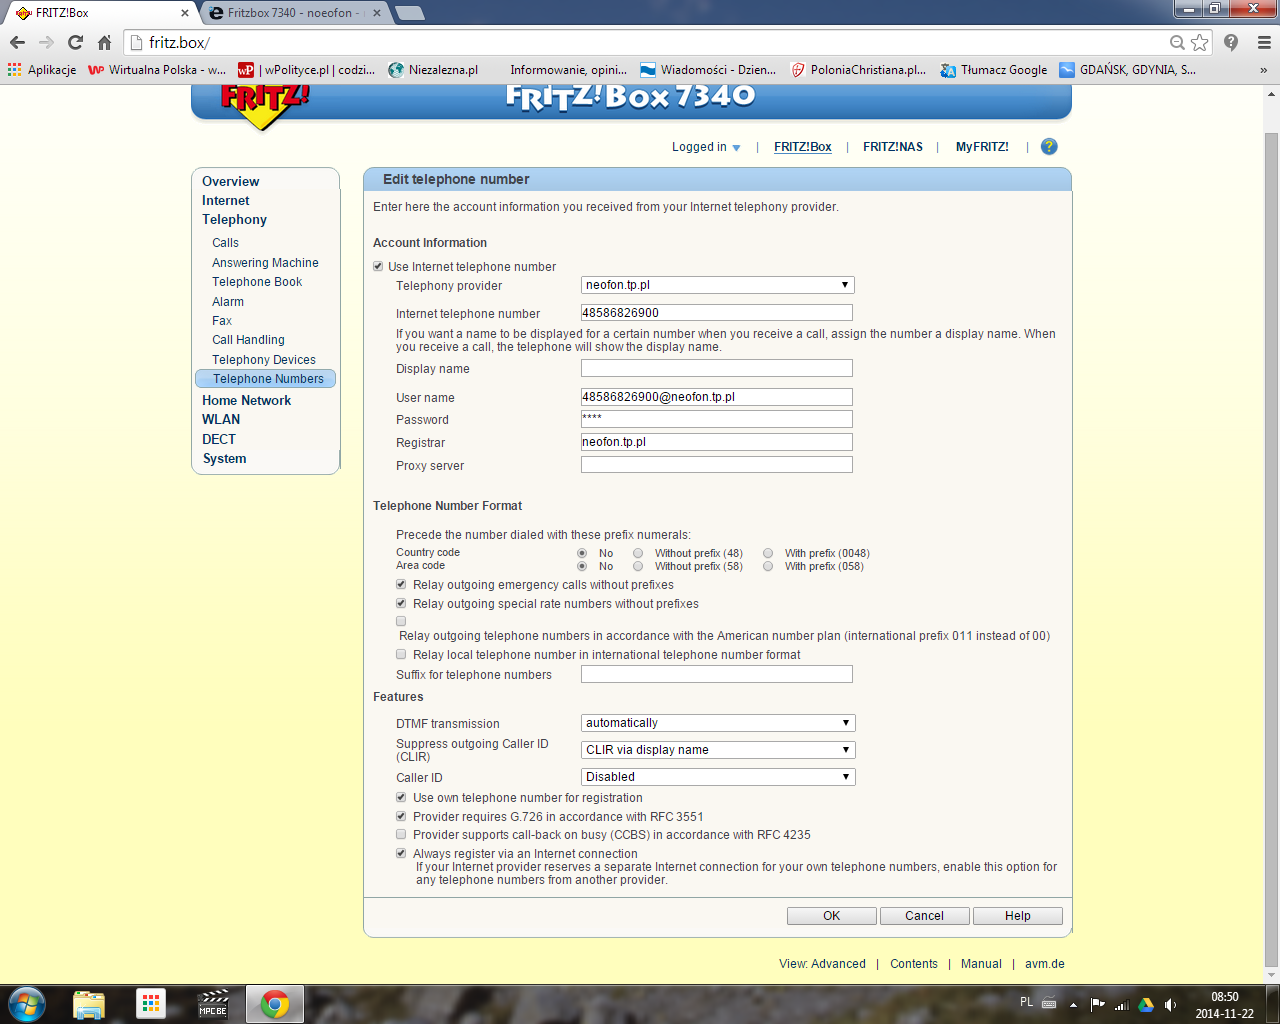Open the GDAŃSK, GDYNIA bookmark
This screenshot has height=1024, width=1280.
tap(1128, 70)
